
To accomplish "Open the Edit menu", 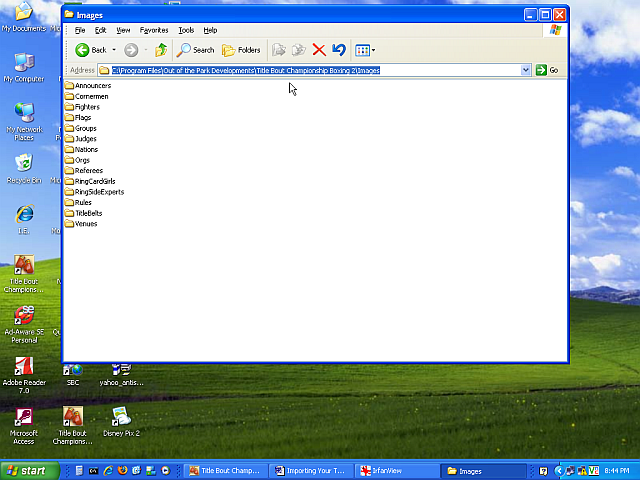I will pos(100,30).
